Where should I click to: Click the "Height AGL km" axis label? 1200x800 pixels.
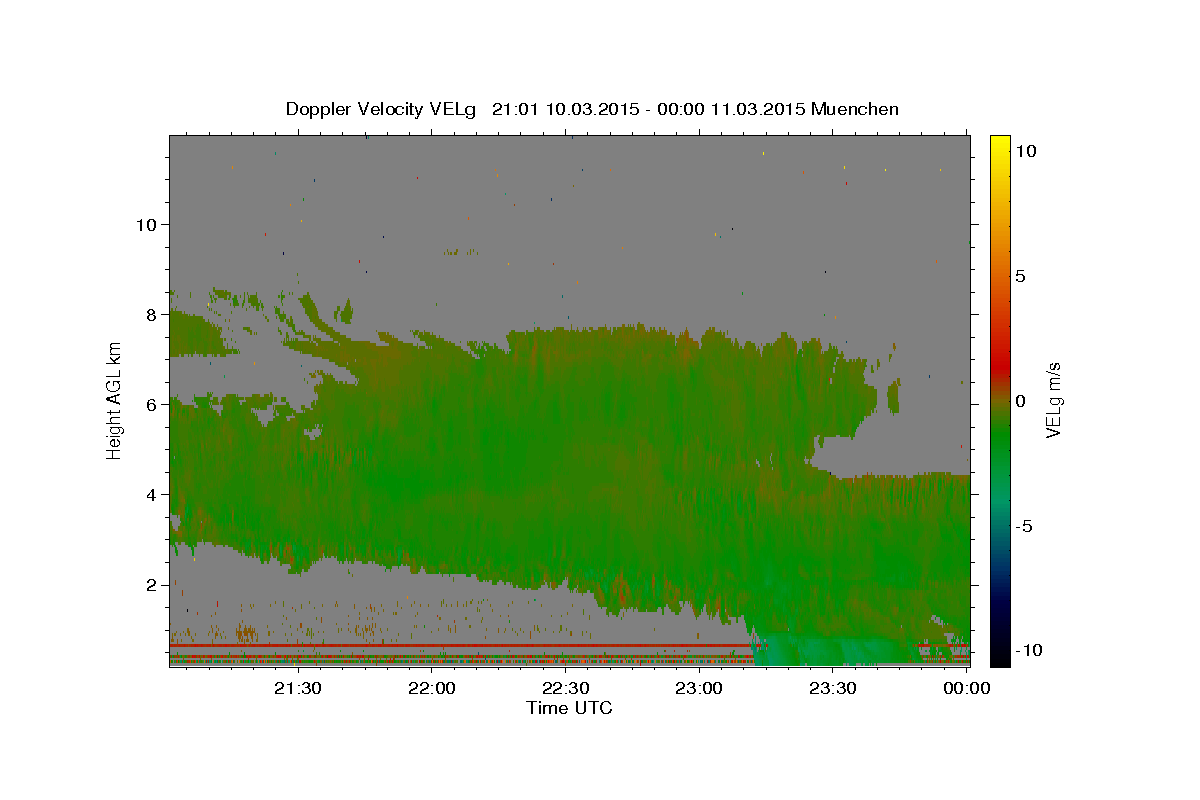(x=115, y=400)
